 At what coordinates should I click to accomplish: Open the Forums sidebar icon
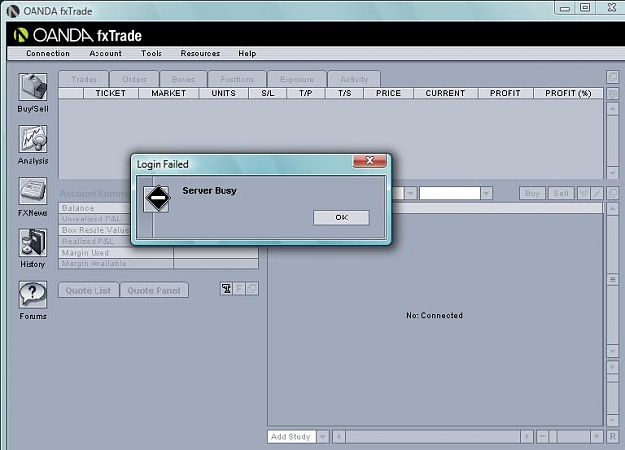(33, 295)
